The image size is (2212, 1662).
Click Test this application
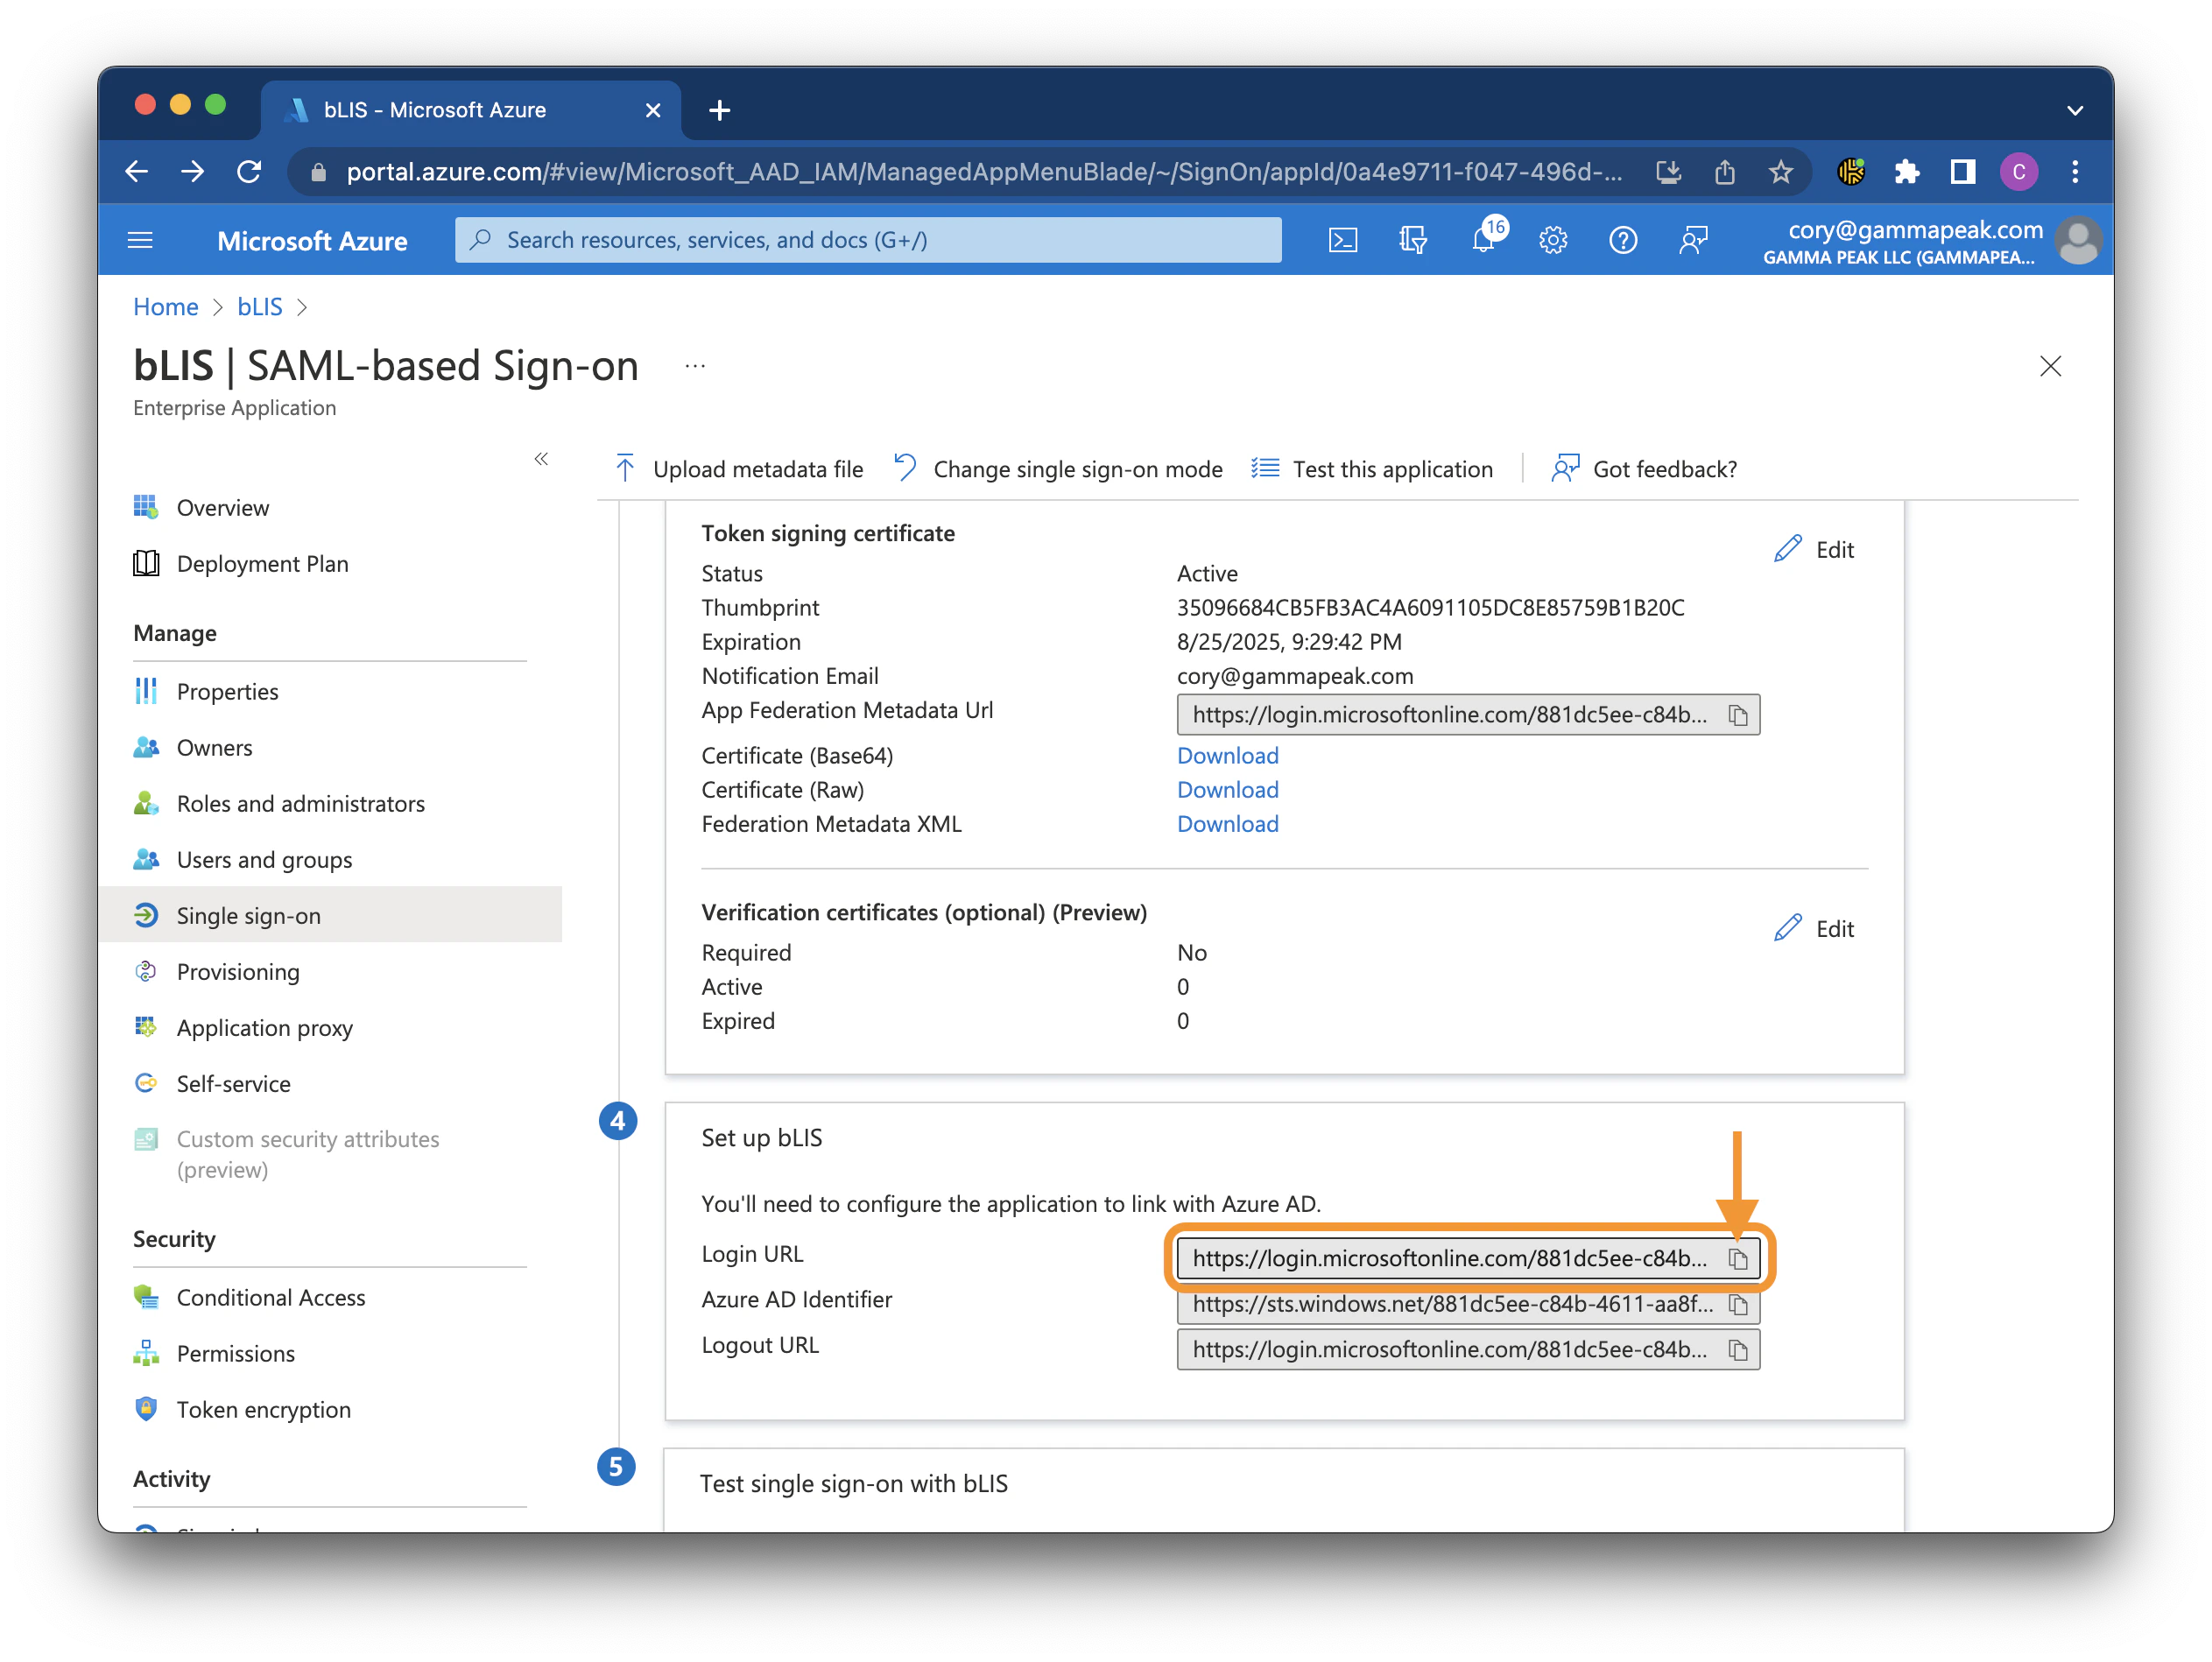click(1391, 468)
